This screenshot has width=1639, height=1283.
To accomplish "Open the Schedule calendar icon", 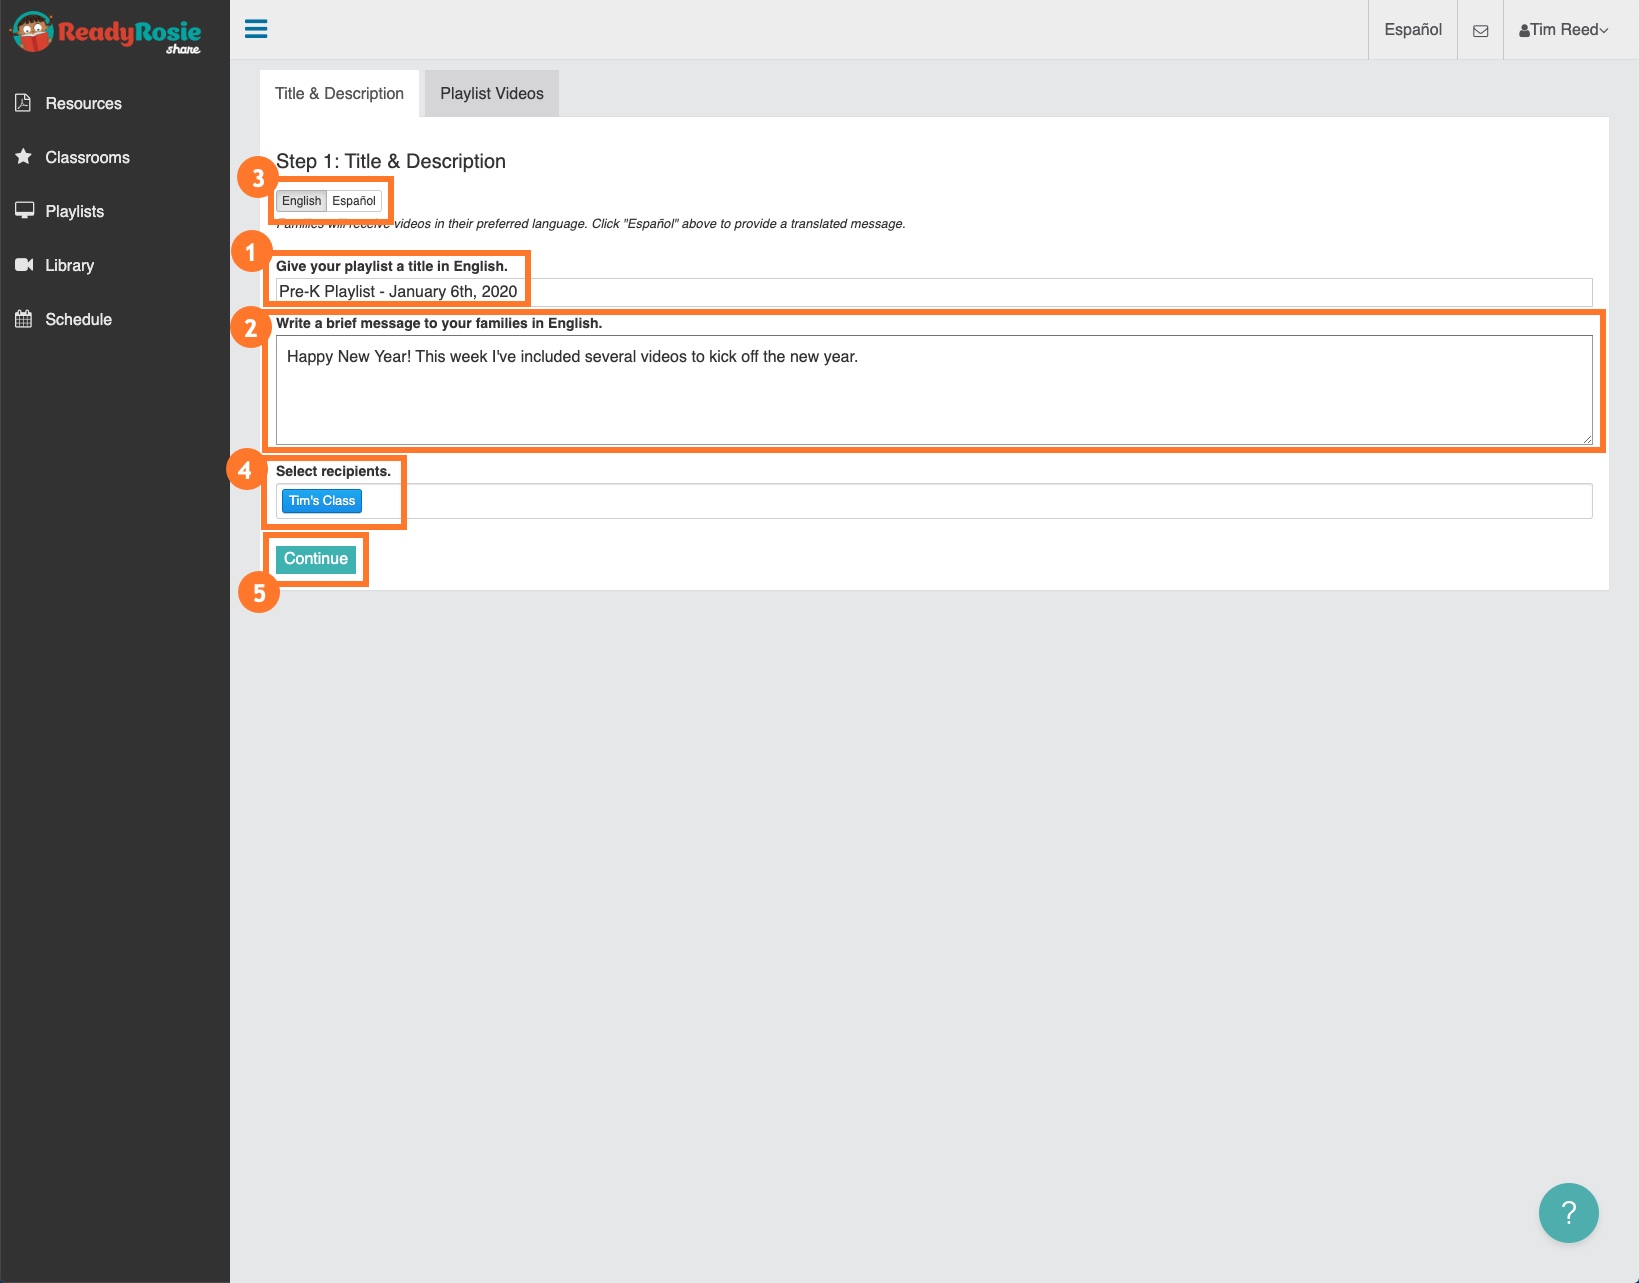I will tap(24, 319).
